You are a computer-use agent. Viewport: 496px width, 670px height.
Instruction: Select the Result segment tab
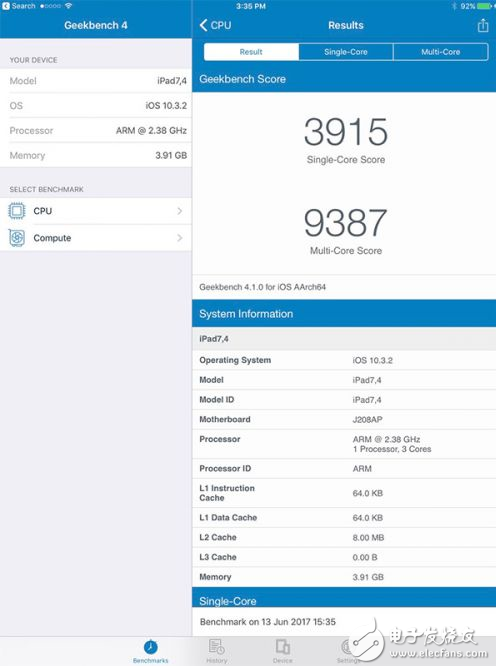pyautogui.click(x=251, y=52)
